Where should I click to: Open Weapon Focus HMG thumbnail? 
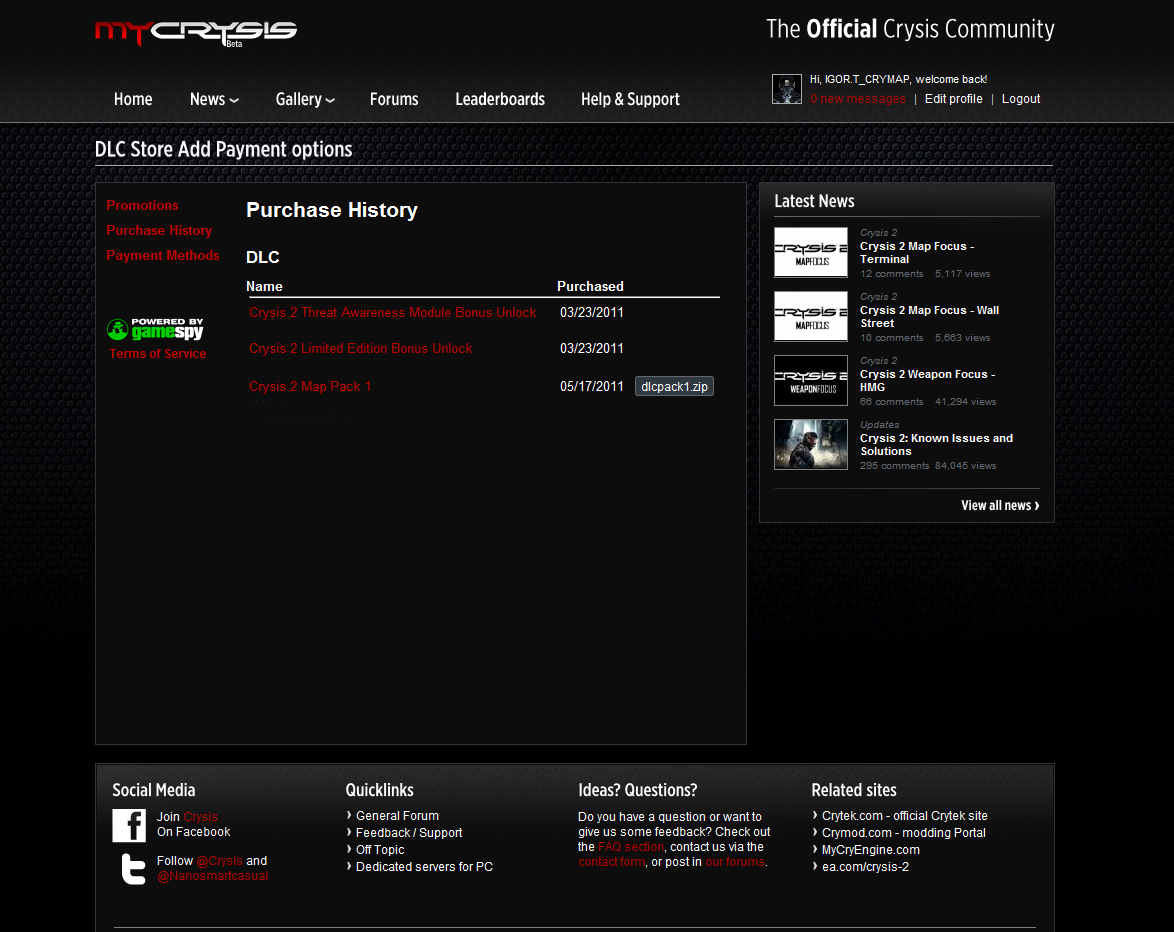(811, 380)
